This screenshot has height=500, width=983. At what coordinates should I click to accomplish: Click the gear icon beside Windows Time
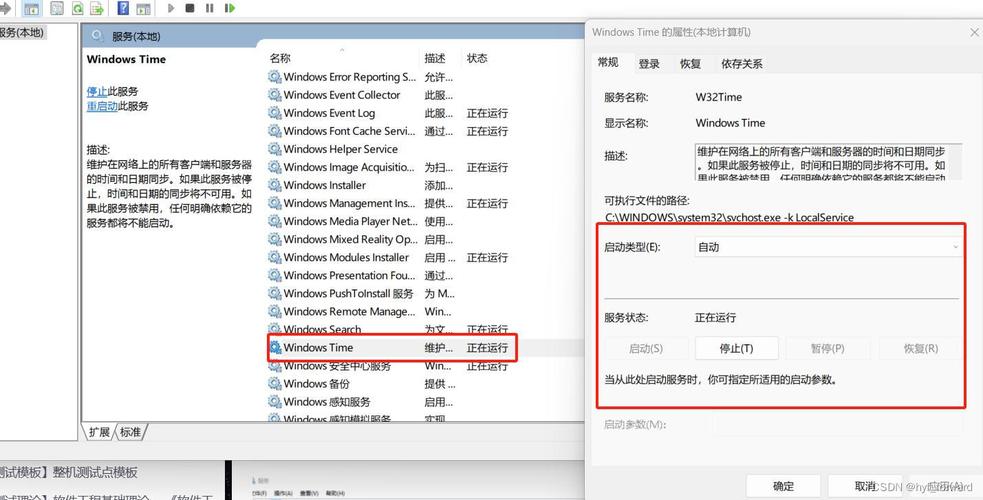(x=275, y=348)
